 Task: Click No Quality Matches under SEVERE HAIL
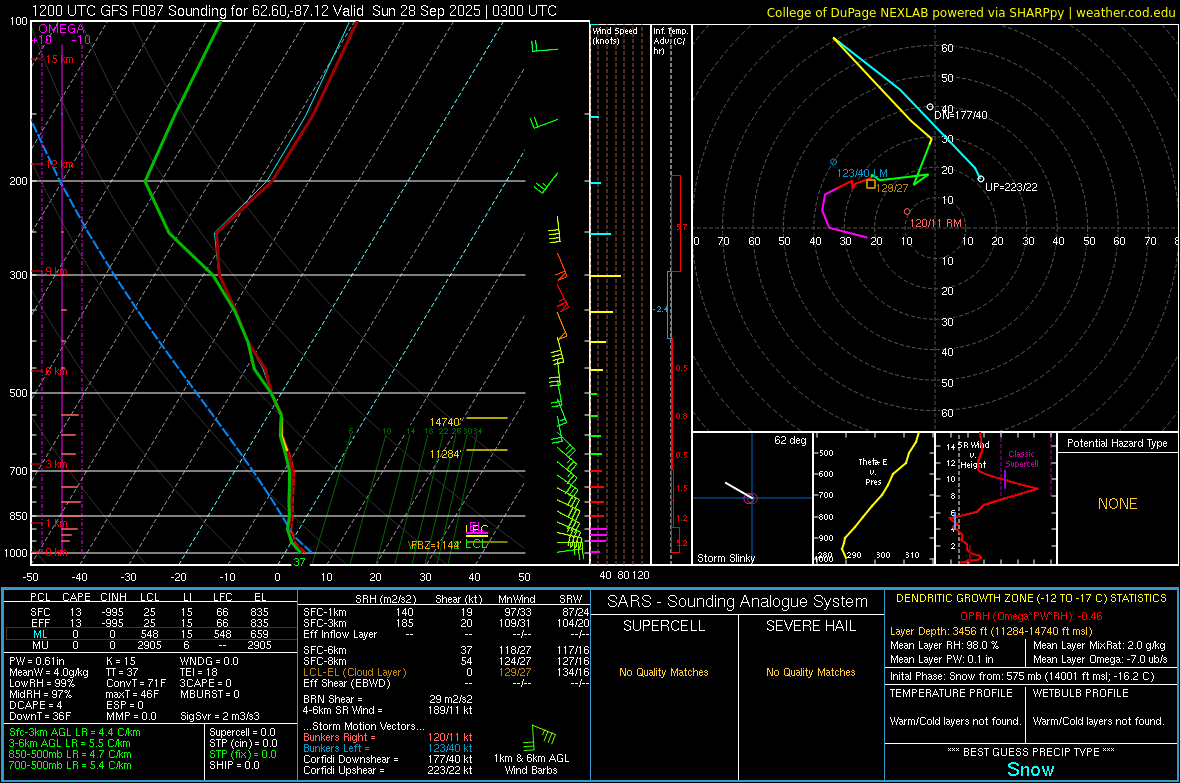(x=810, y=672)
